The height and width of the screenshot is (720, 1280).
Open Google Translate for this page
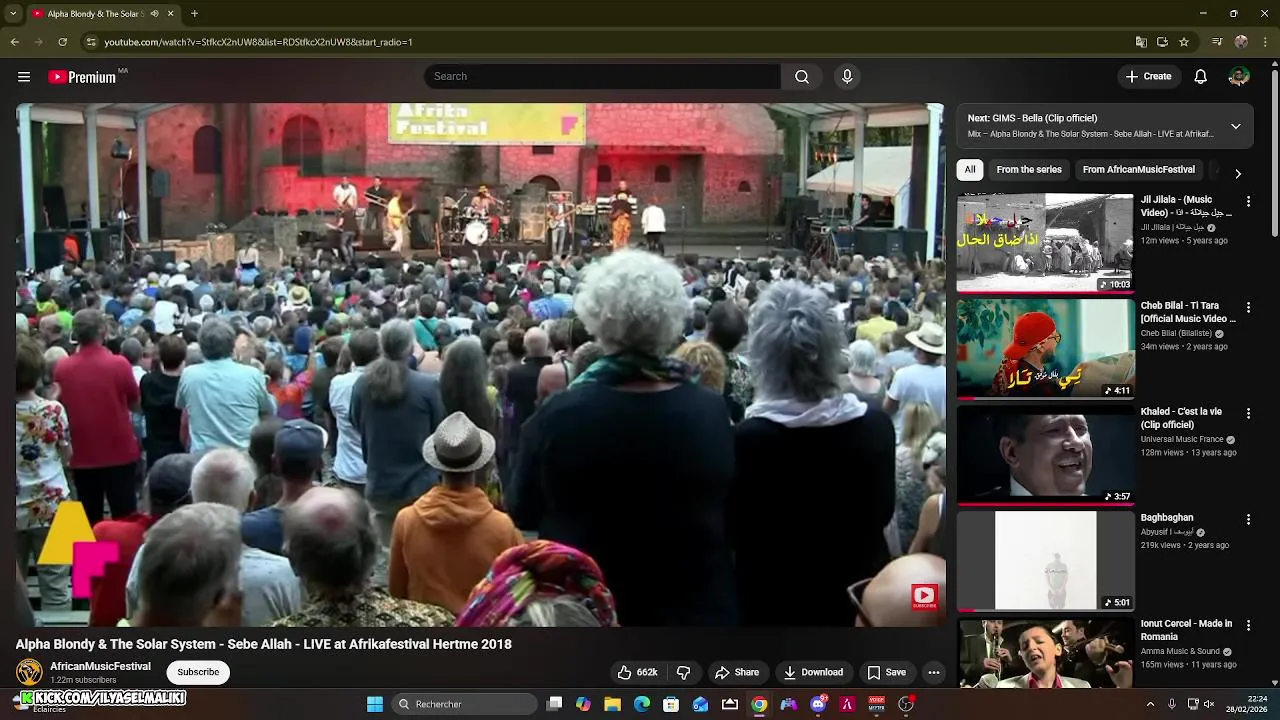point(1141,42)
